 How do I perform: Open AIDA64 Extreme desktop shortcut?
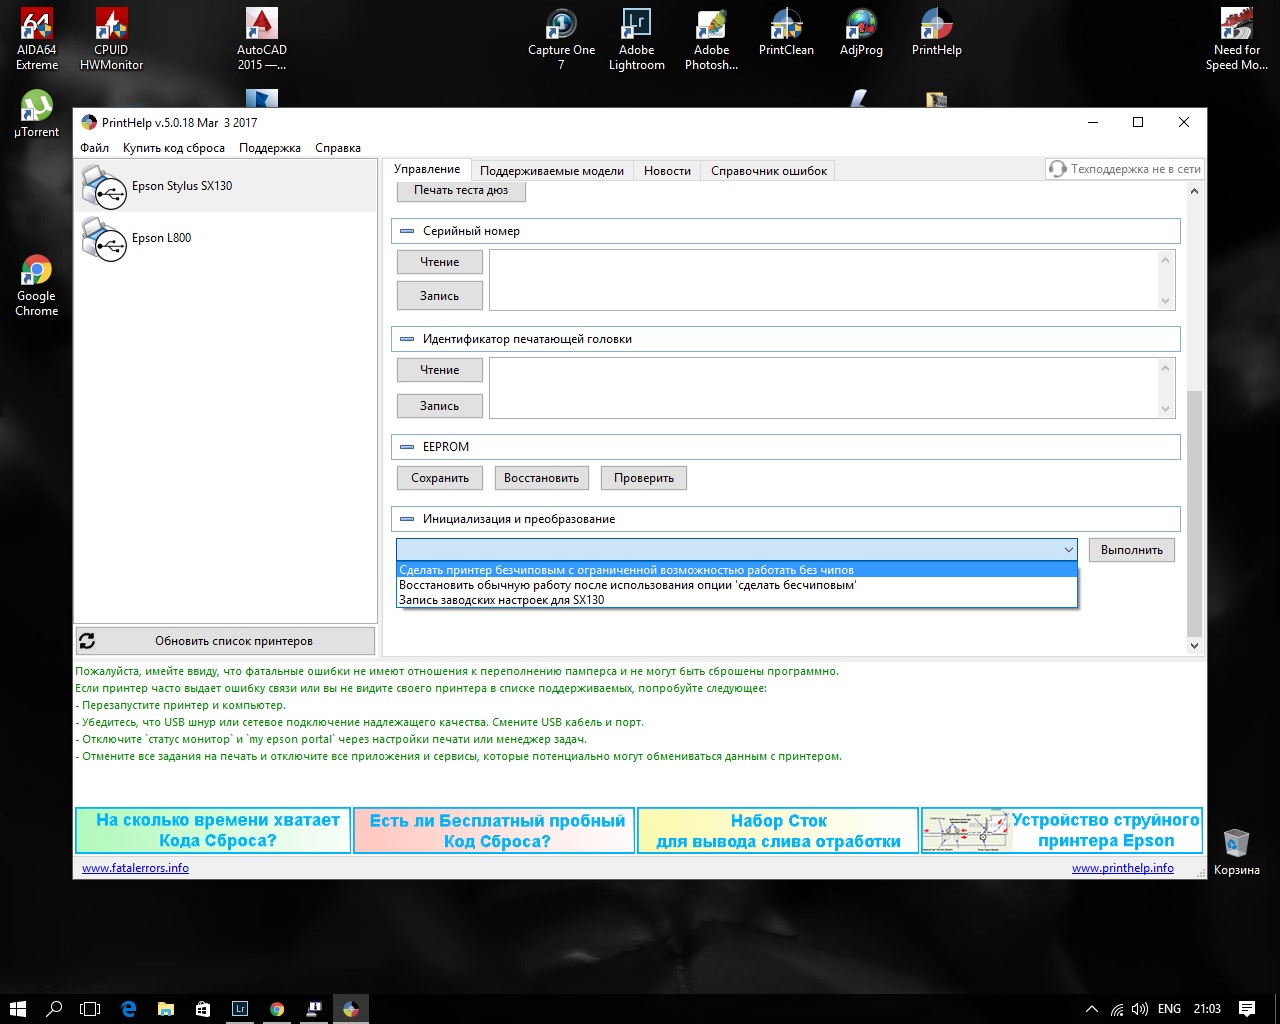tap(37, 40)
